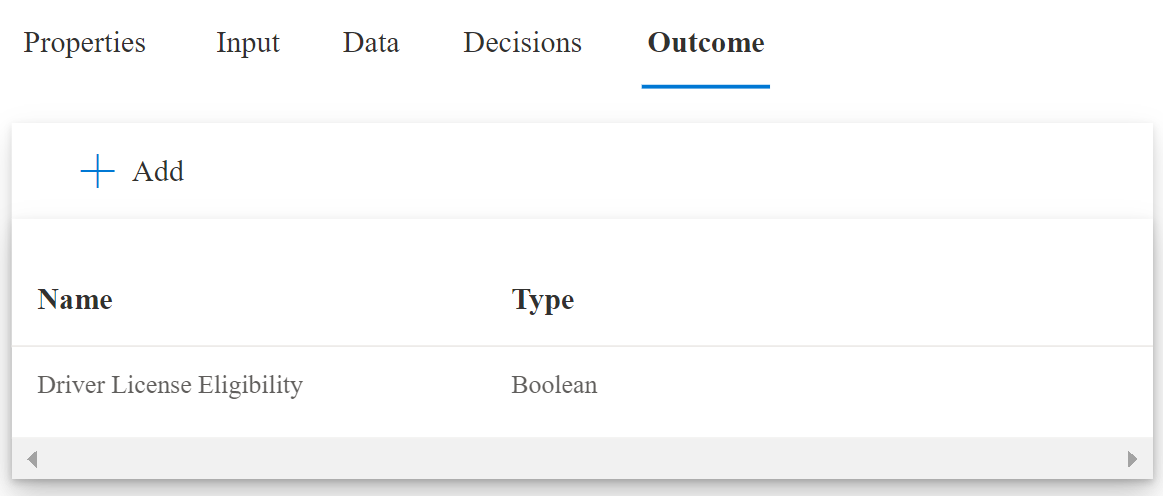This screenshot has width=1163, height=496.
Task: Click empty header space right of Type
Action: (850, 299)
